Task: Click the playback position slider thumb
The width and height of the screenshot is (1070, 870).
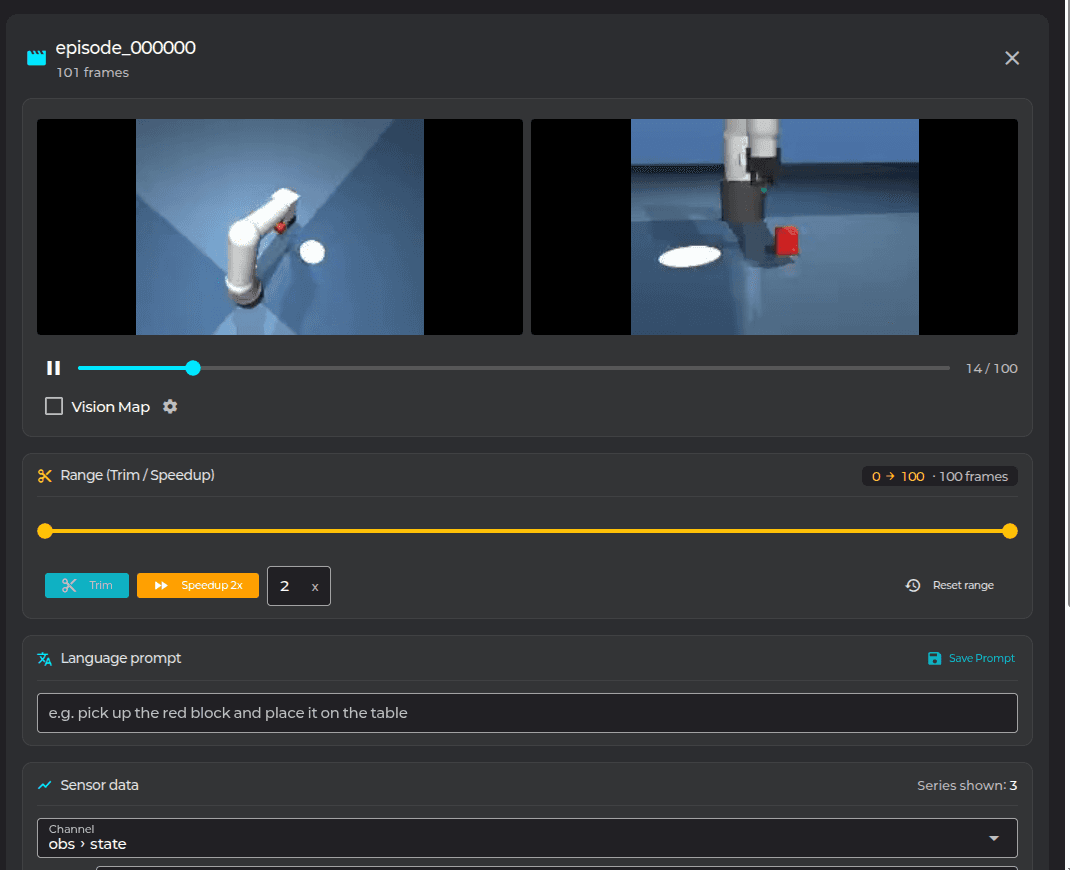Action: pyautogui.click(x=193, y=368)
